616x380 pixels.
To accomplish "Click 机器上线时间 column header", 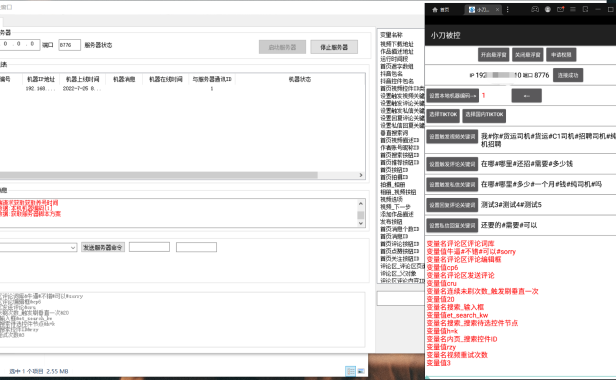I will (82, 79).
